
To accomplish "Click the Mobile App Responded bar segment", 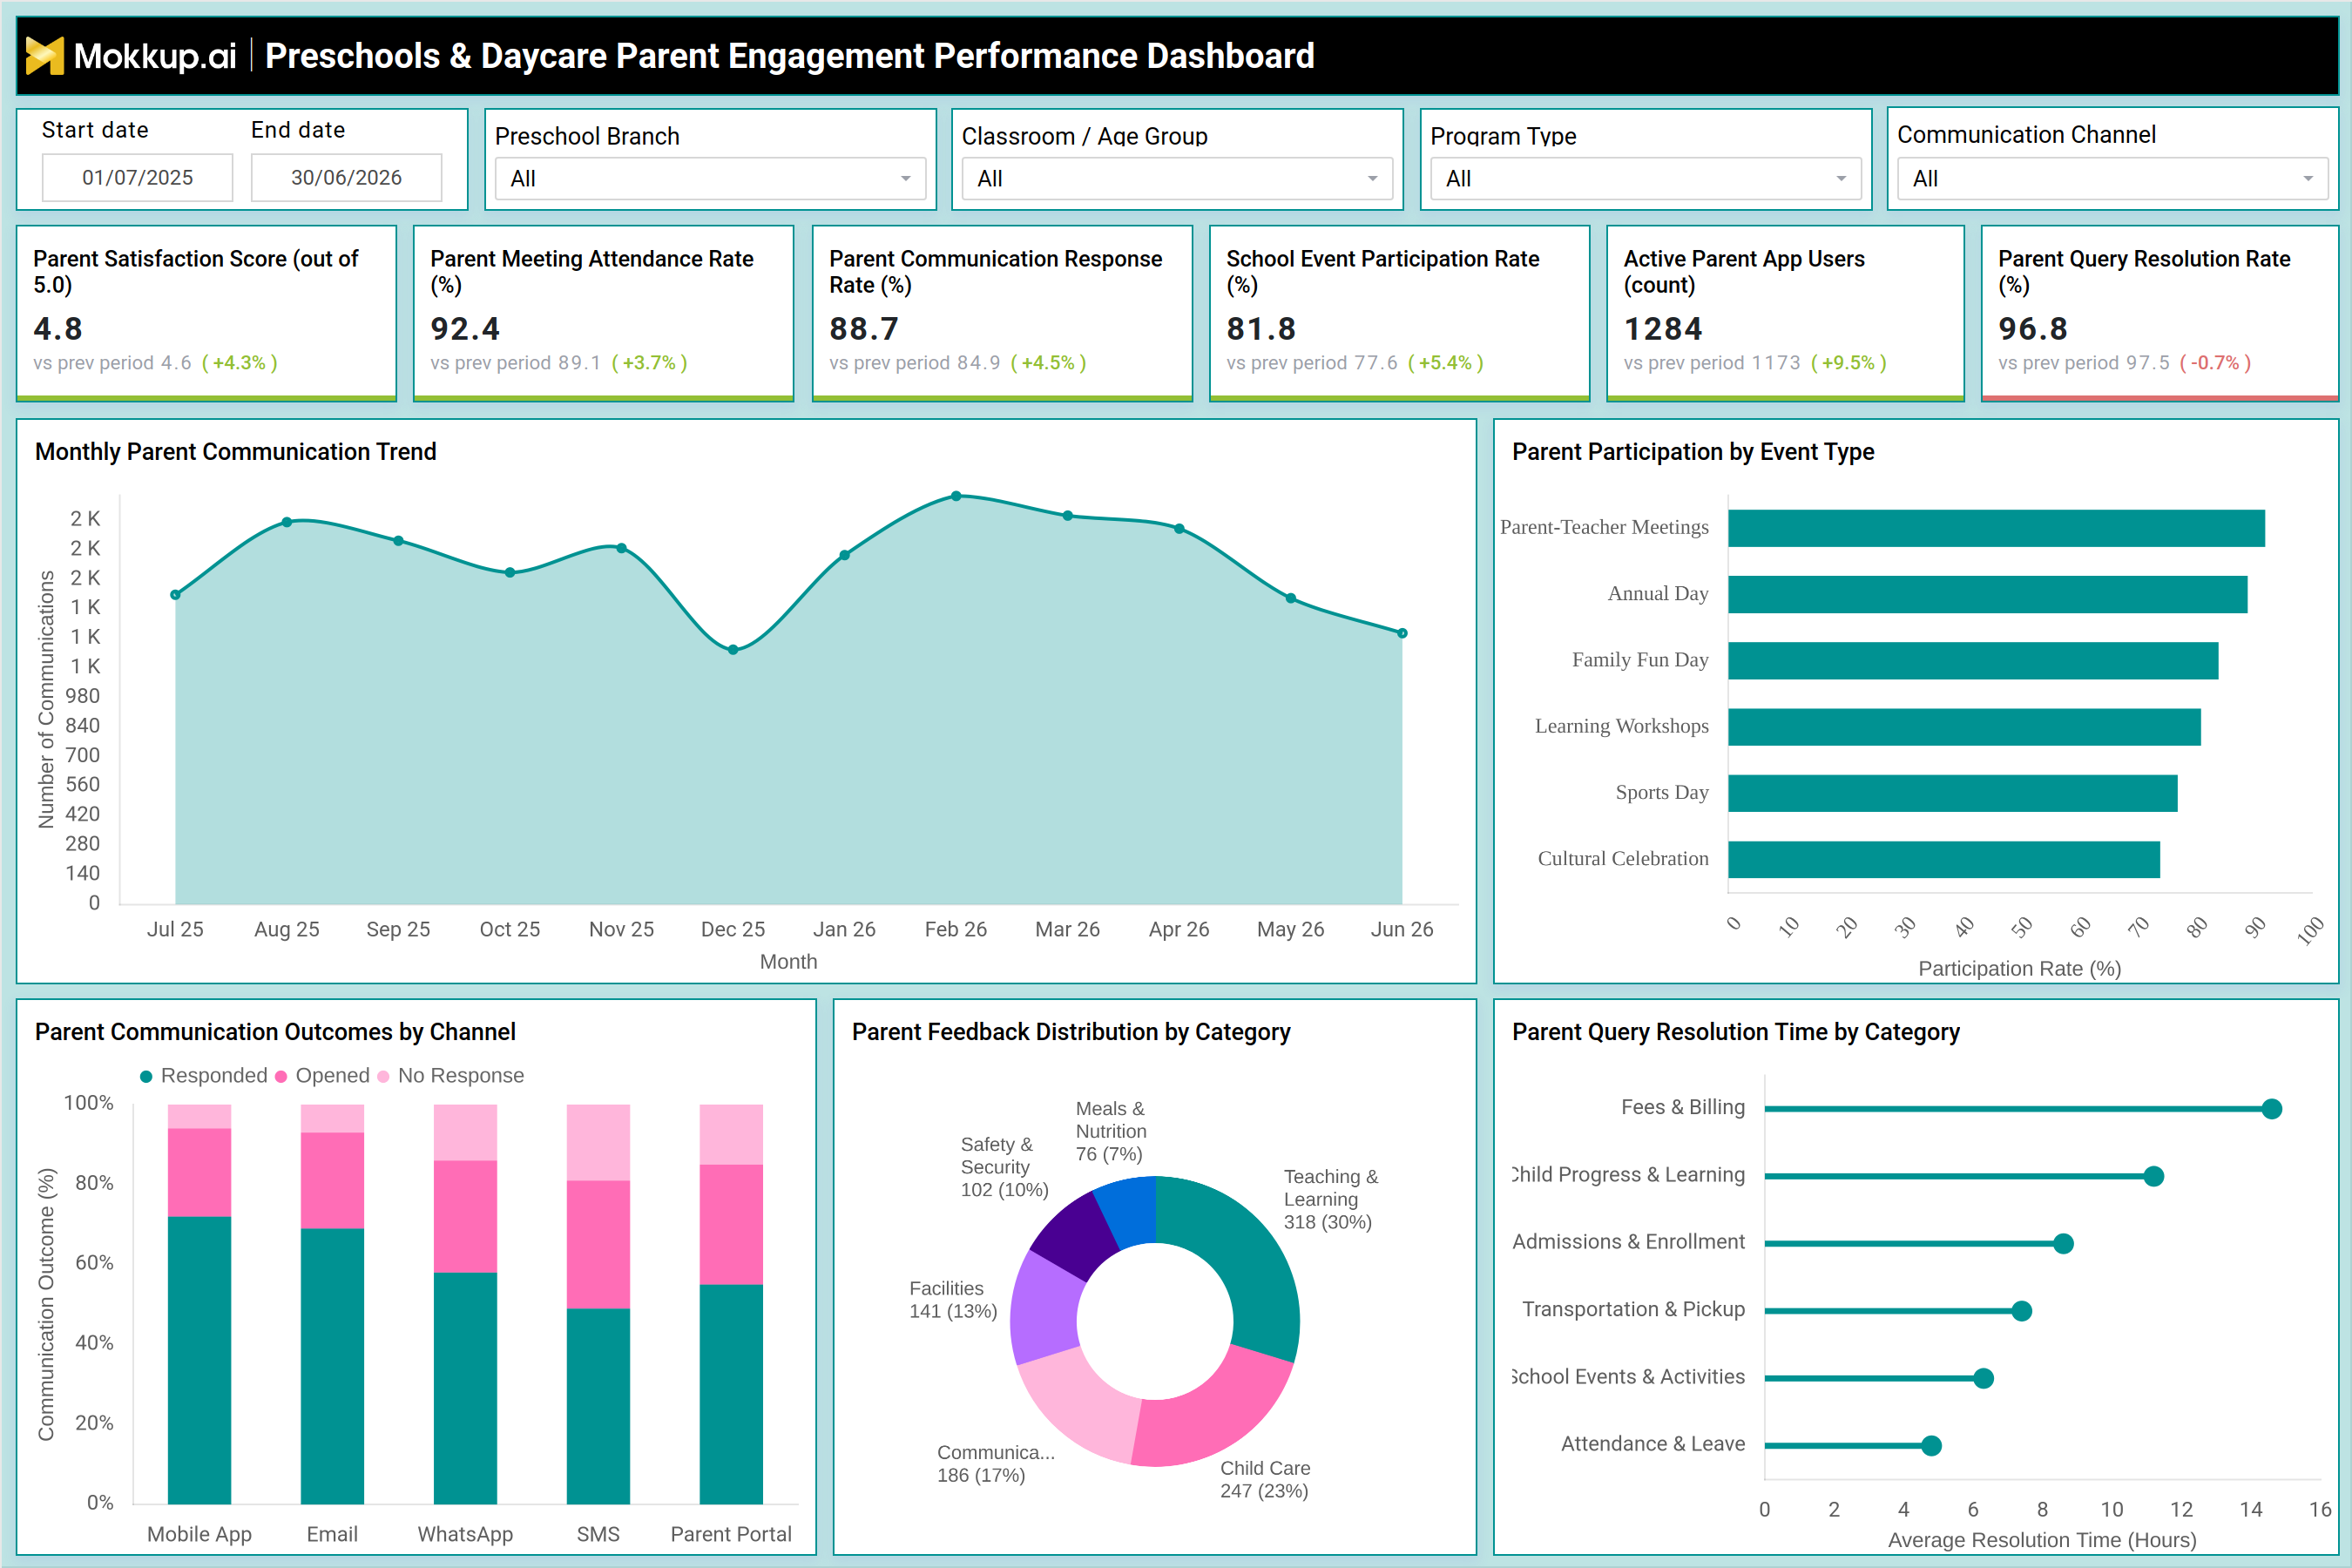I will [x=199, y=1360].
